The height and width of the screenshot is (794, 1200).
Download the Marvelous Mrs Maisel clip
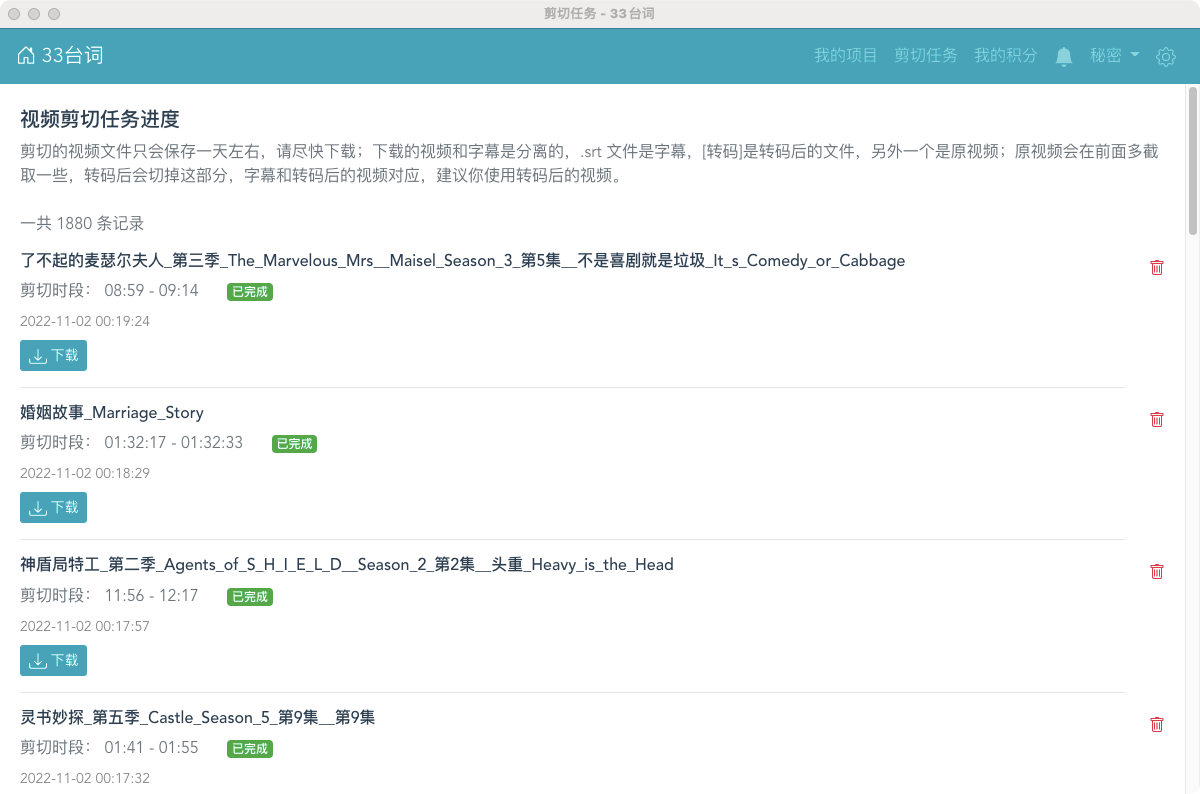pos(53,355)
